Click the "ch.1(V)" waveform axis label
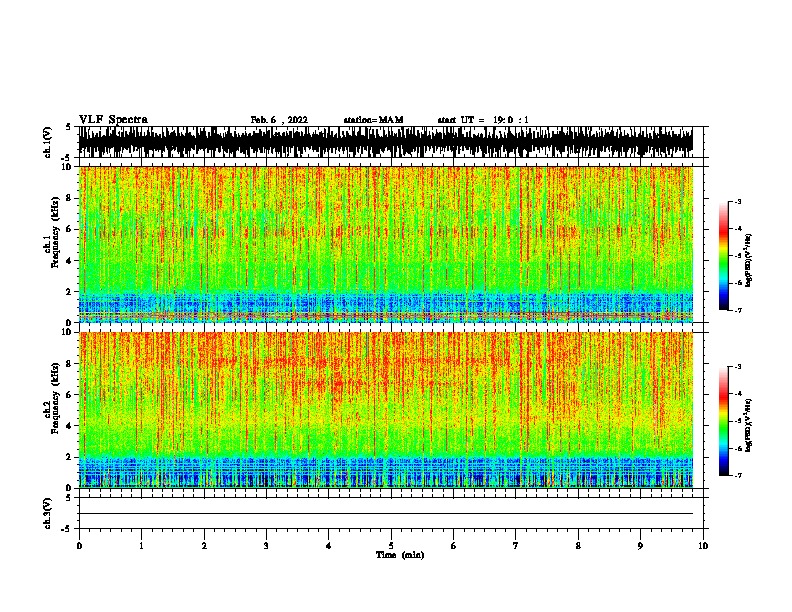 pyautogui.click(x=48, y=142)
